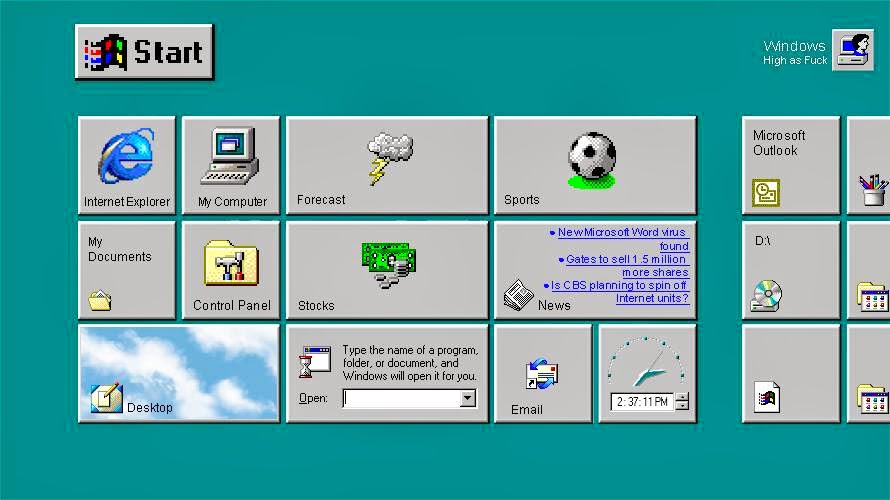Open the pencil cup tile
This screenshot has width=890, height=500.
pyautogui.click(x=869, y=165)
